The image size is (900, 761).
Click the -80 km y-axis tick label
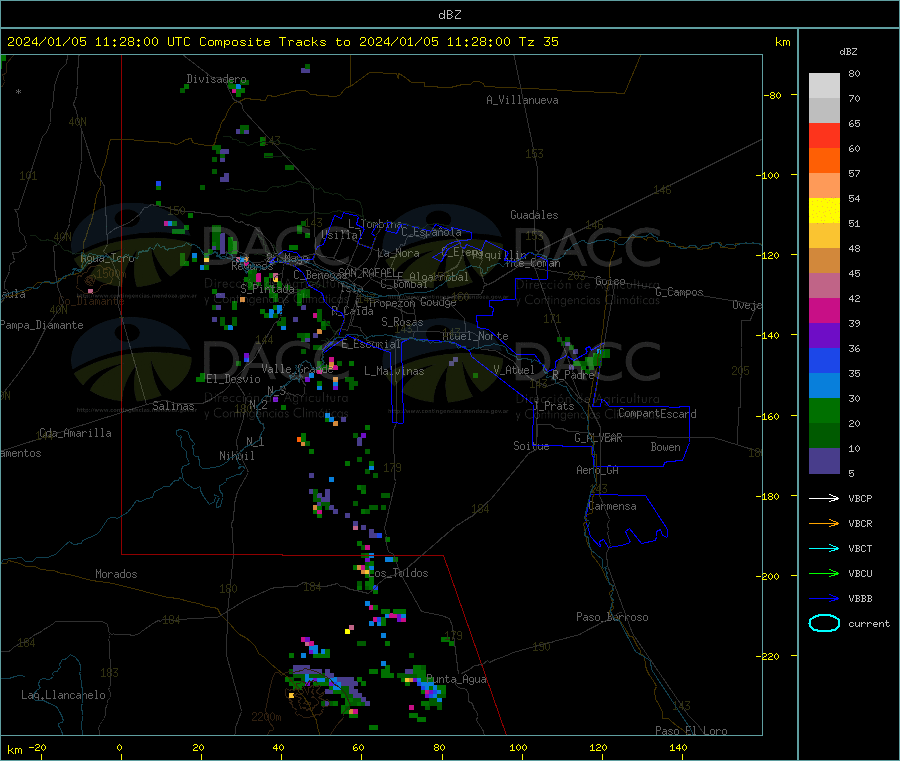[x=772, y=95]
